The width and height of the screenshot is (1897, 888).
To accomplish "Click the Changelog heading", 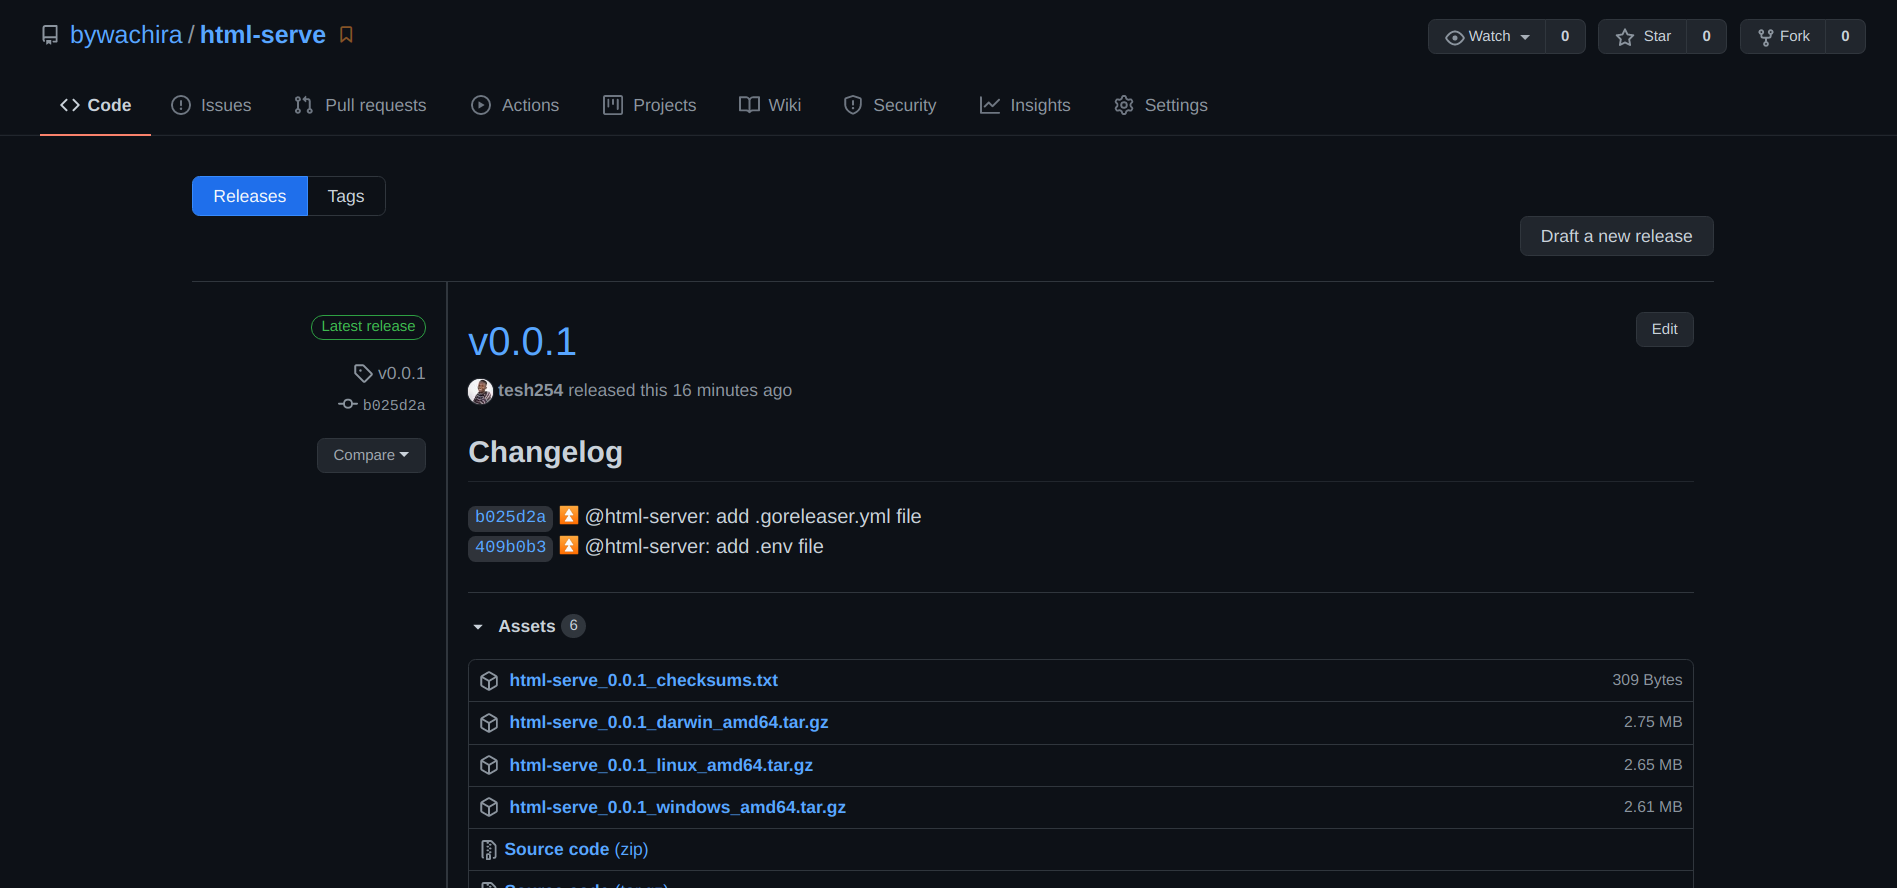I will (x=545, y=452).
